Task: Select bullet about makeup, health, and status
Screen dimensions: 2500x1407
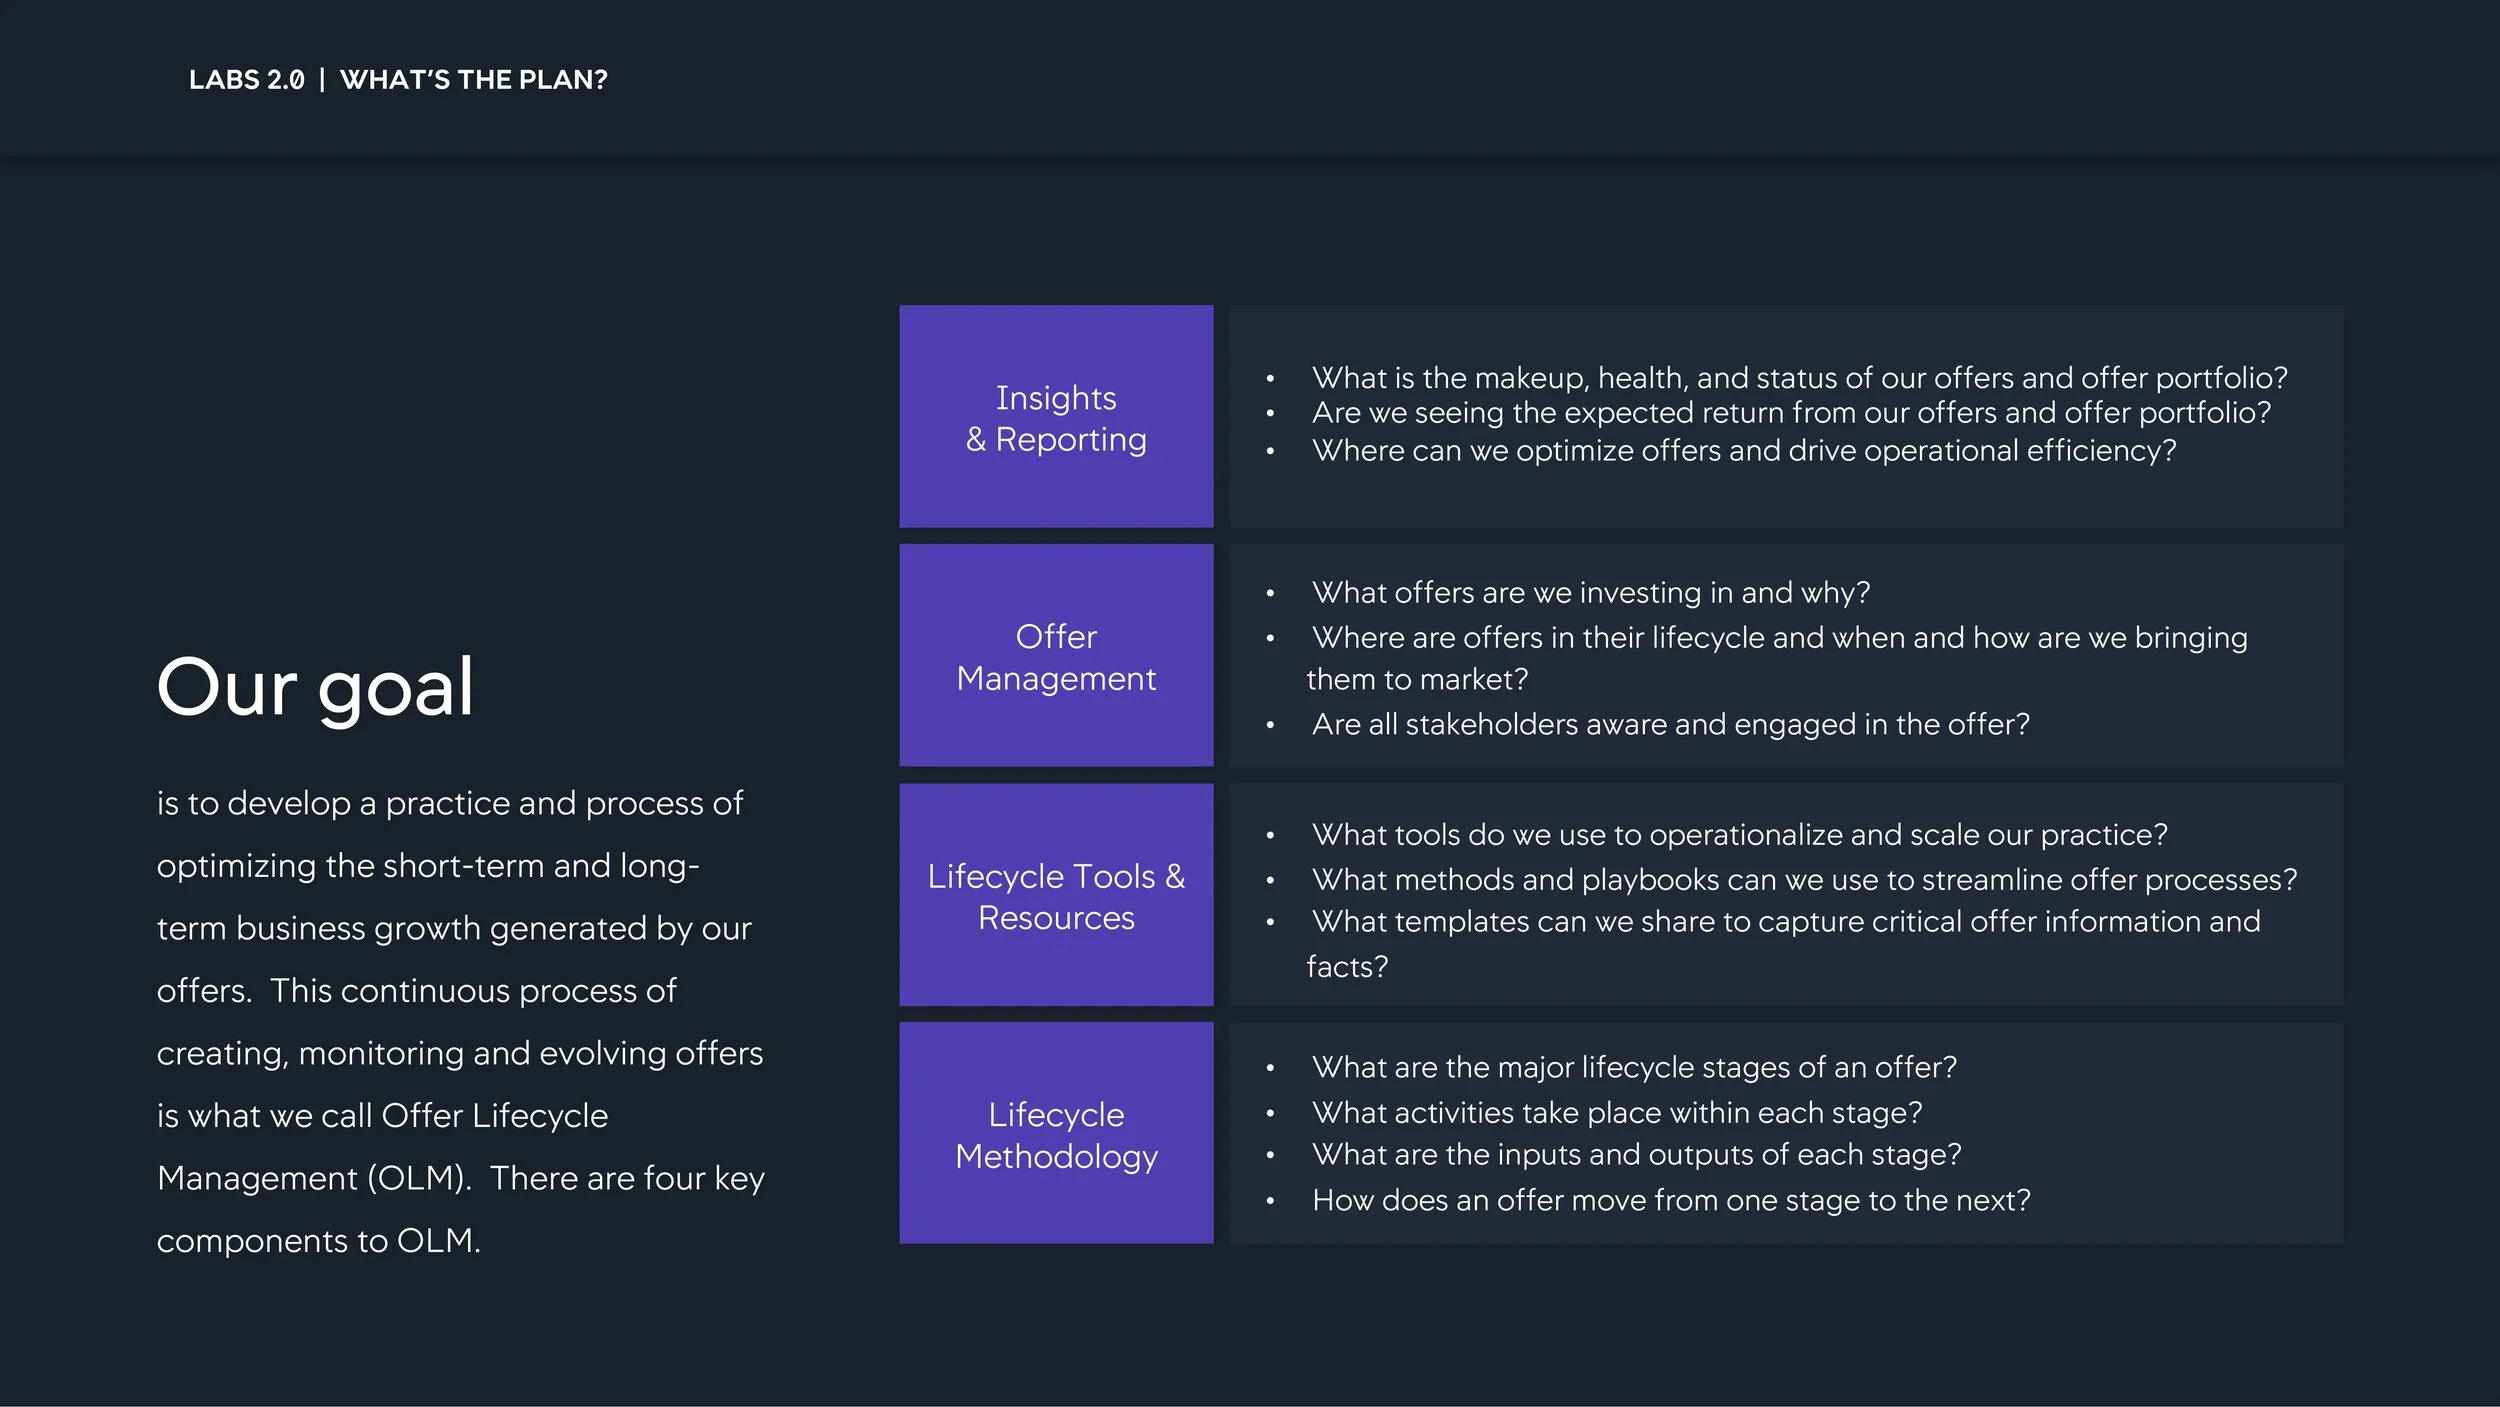Action: pos(1799,378)
